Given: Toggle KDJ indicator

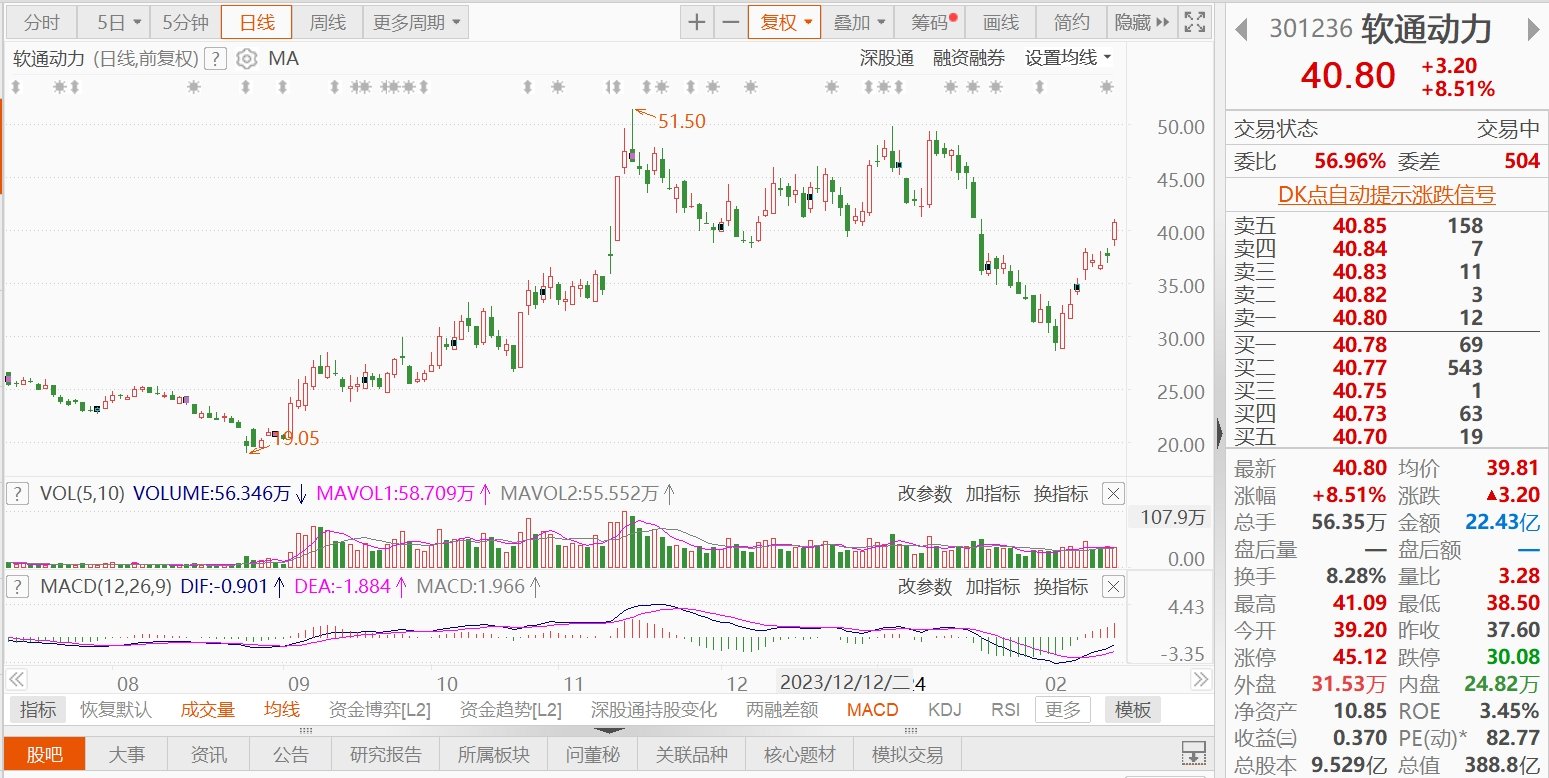Looking at the screenshot, I should click(945, 710).
